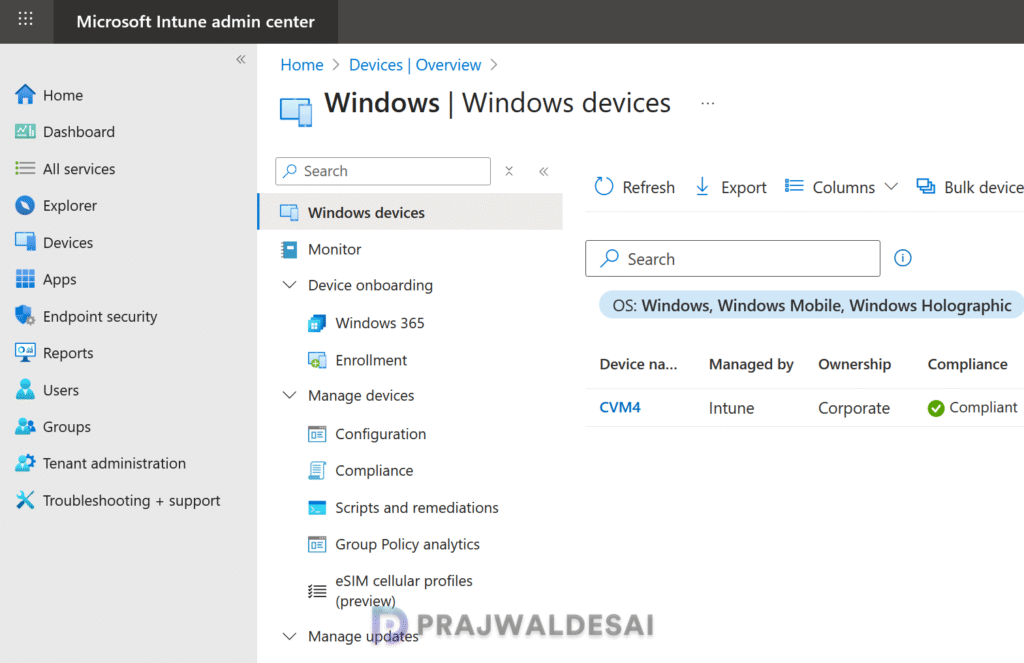Click the Dashboard chart icon
Image resolution: width=1024 pixels, height=663 pixels.
[25, 131]
